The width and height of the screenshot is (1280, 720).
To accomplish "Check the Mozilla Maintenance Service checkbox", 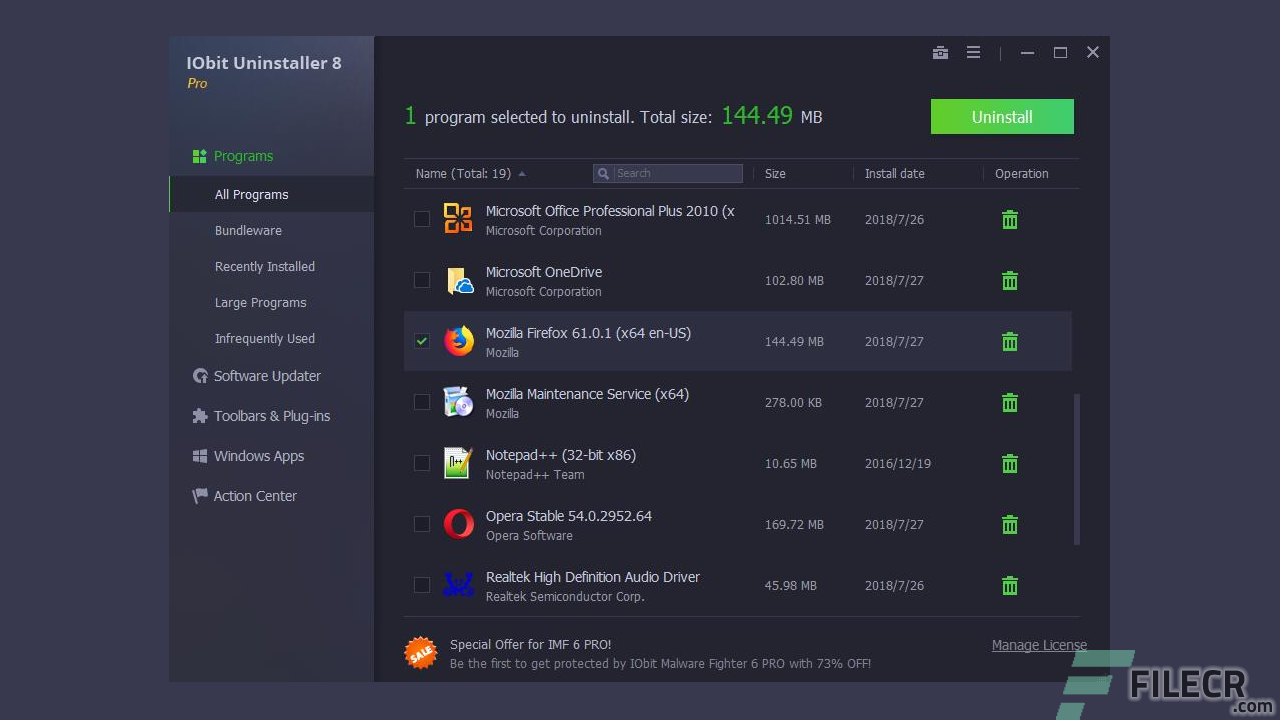I will [x=422, y=402].
